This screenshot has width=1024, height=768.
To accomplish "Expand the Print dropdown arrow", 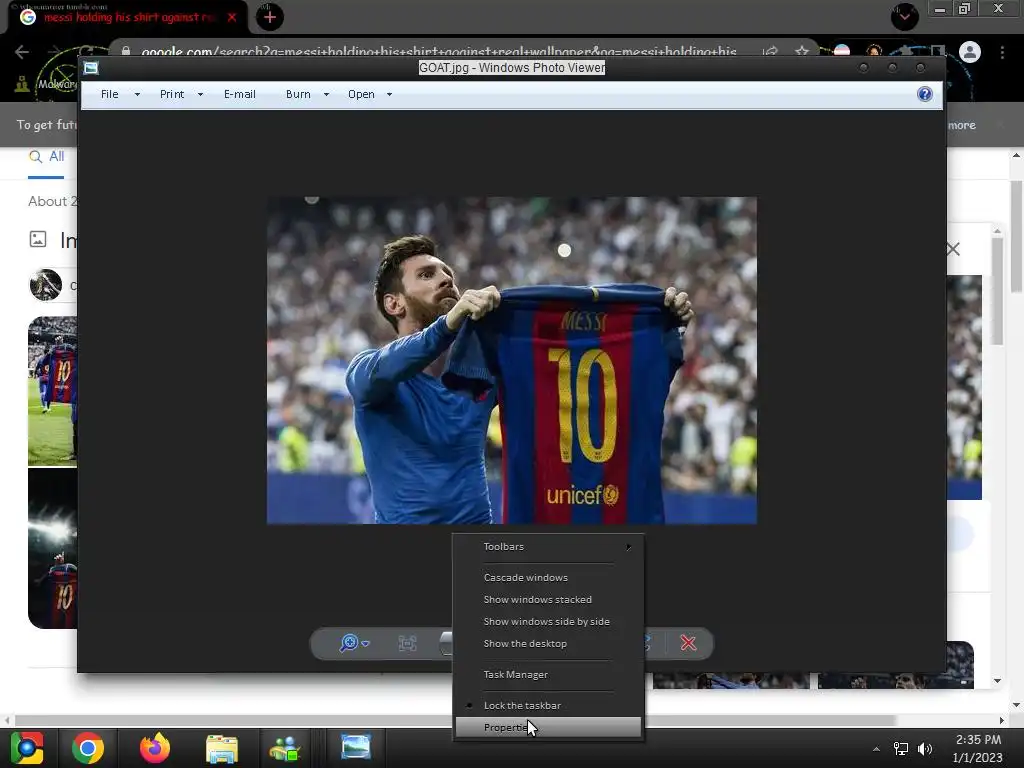I will [200, 95].
